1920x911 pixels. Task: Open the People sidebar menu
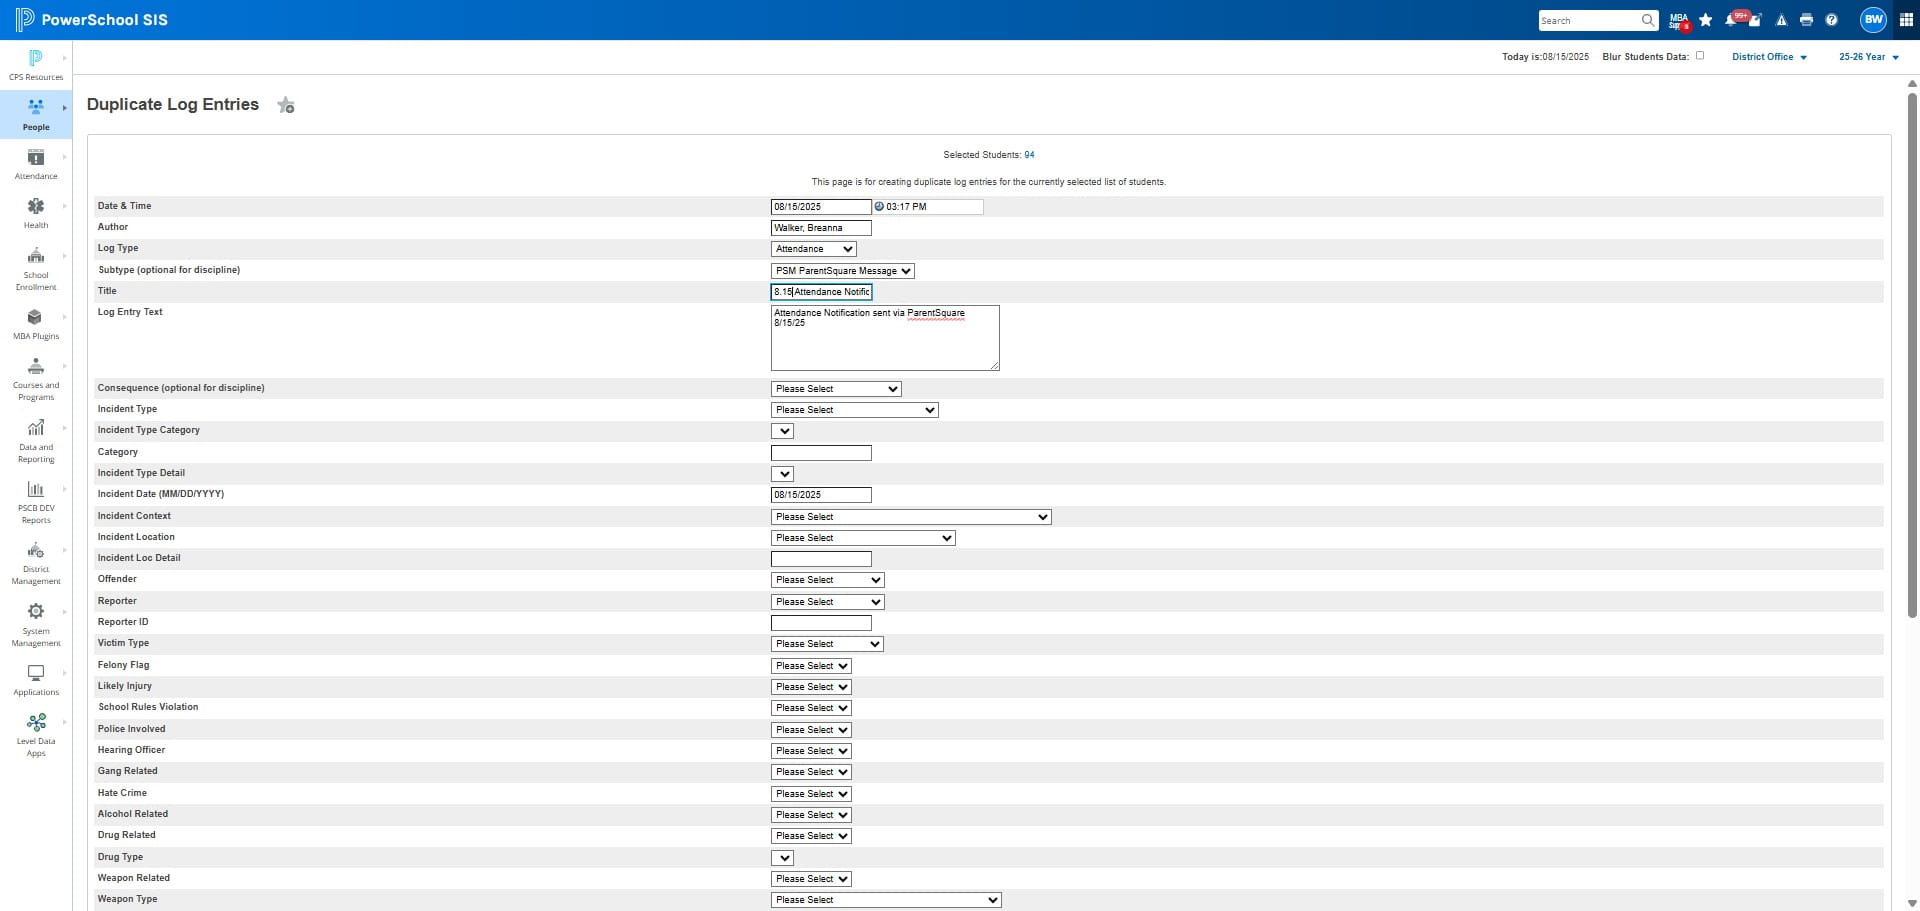pos(36,115)
